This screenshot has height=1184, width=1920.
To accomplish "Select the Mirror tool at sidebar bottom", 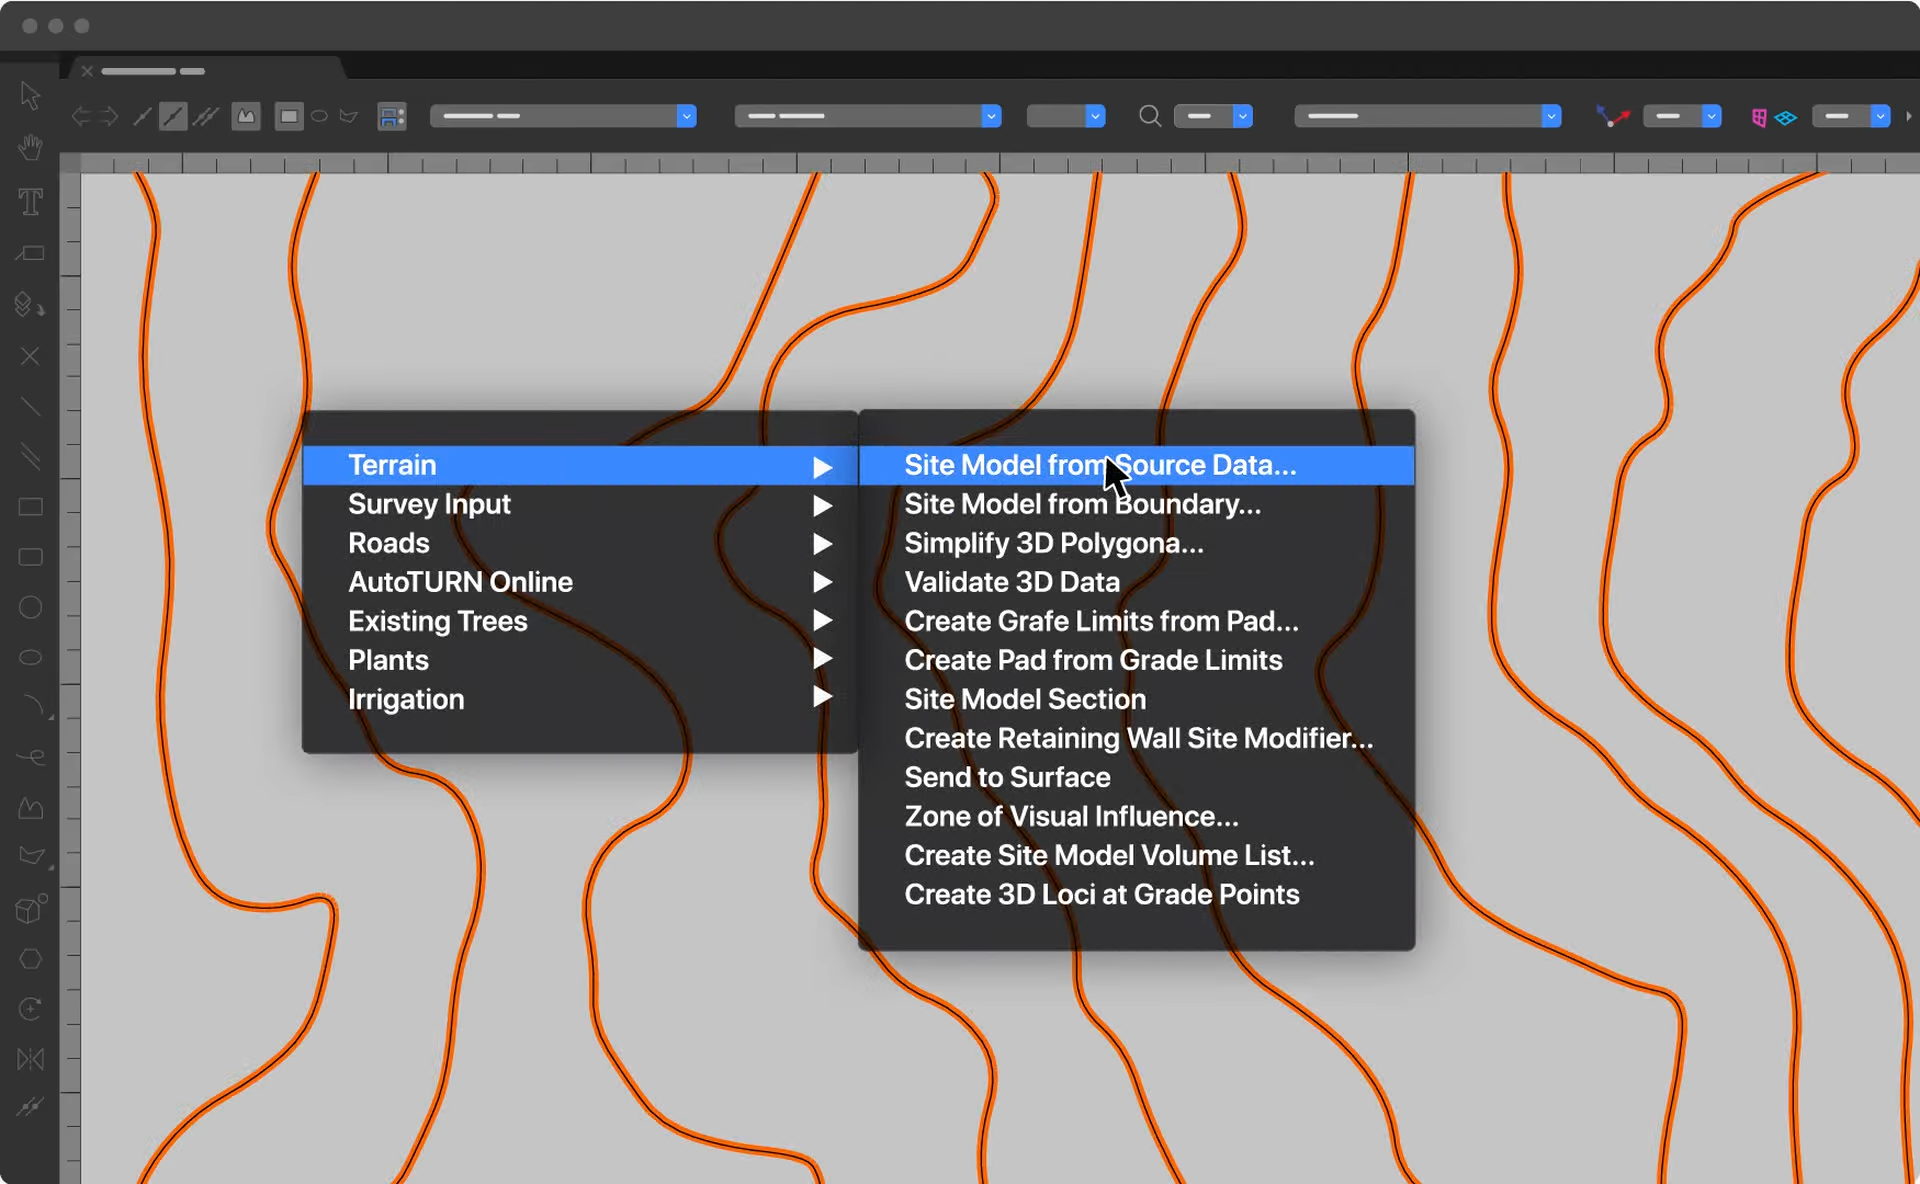I will pyautogui.click(x=30, y=1059).
